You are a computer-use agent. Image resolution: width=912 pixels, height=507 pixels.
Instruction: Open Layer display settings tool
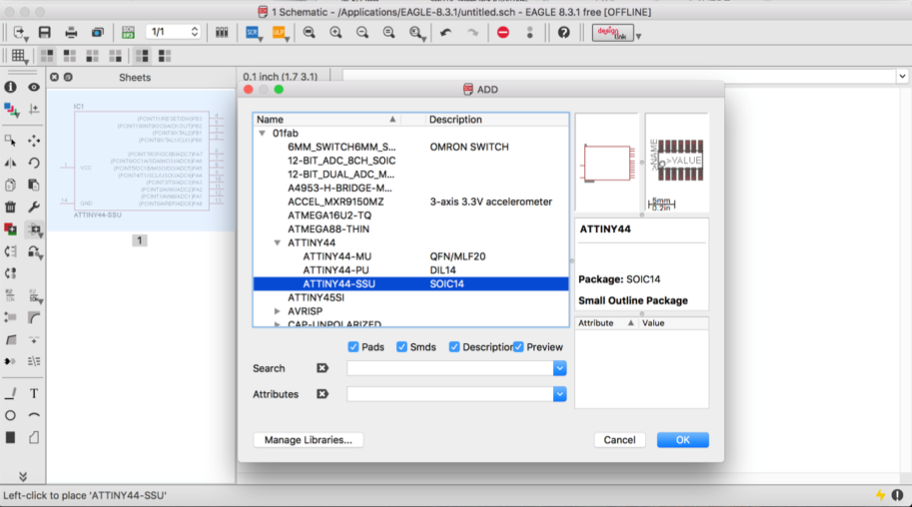[10, 109]
